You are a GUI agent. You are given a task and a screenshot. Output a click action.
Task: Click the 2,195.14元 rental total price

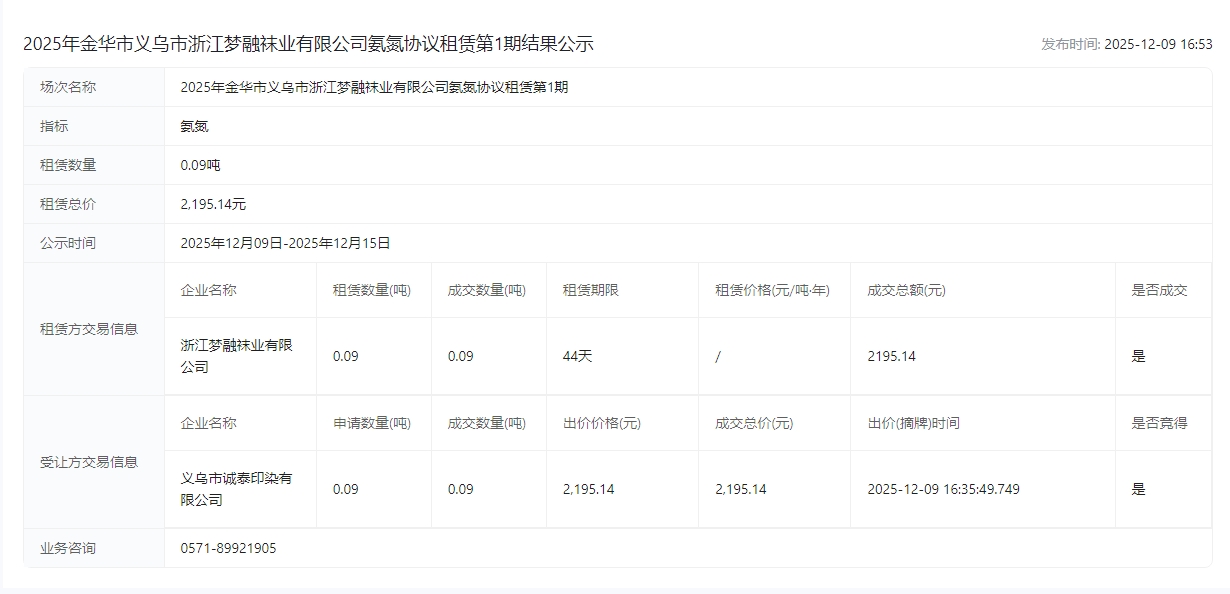pos(213,204)
